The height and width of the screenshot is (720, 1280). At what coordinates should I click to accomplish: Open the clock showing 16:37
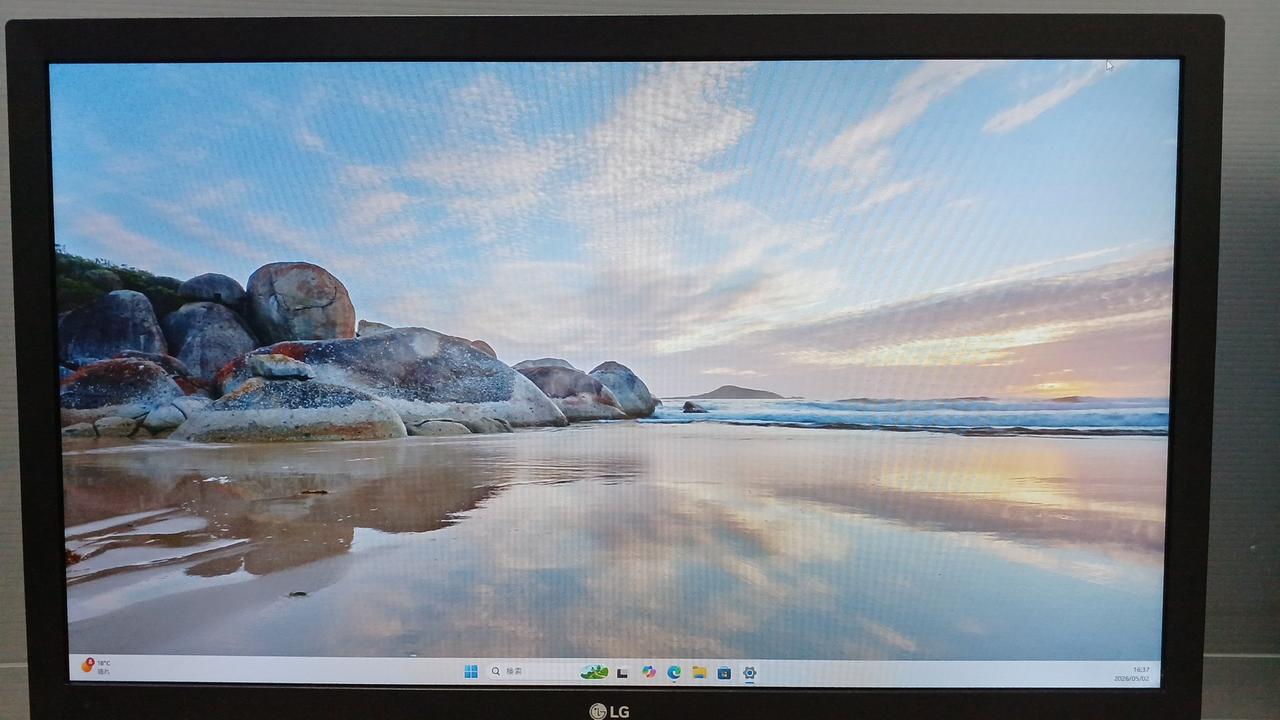tap(1141, 669)
